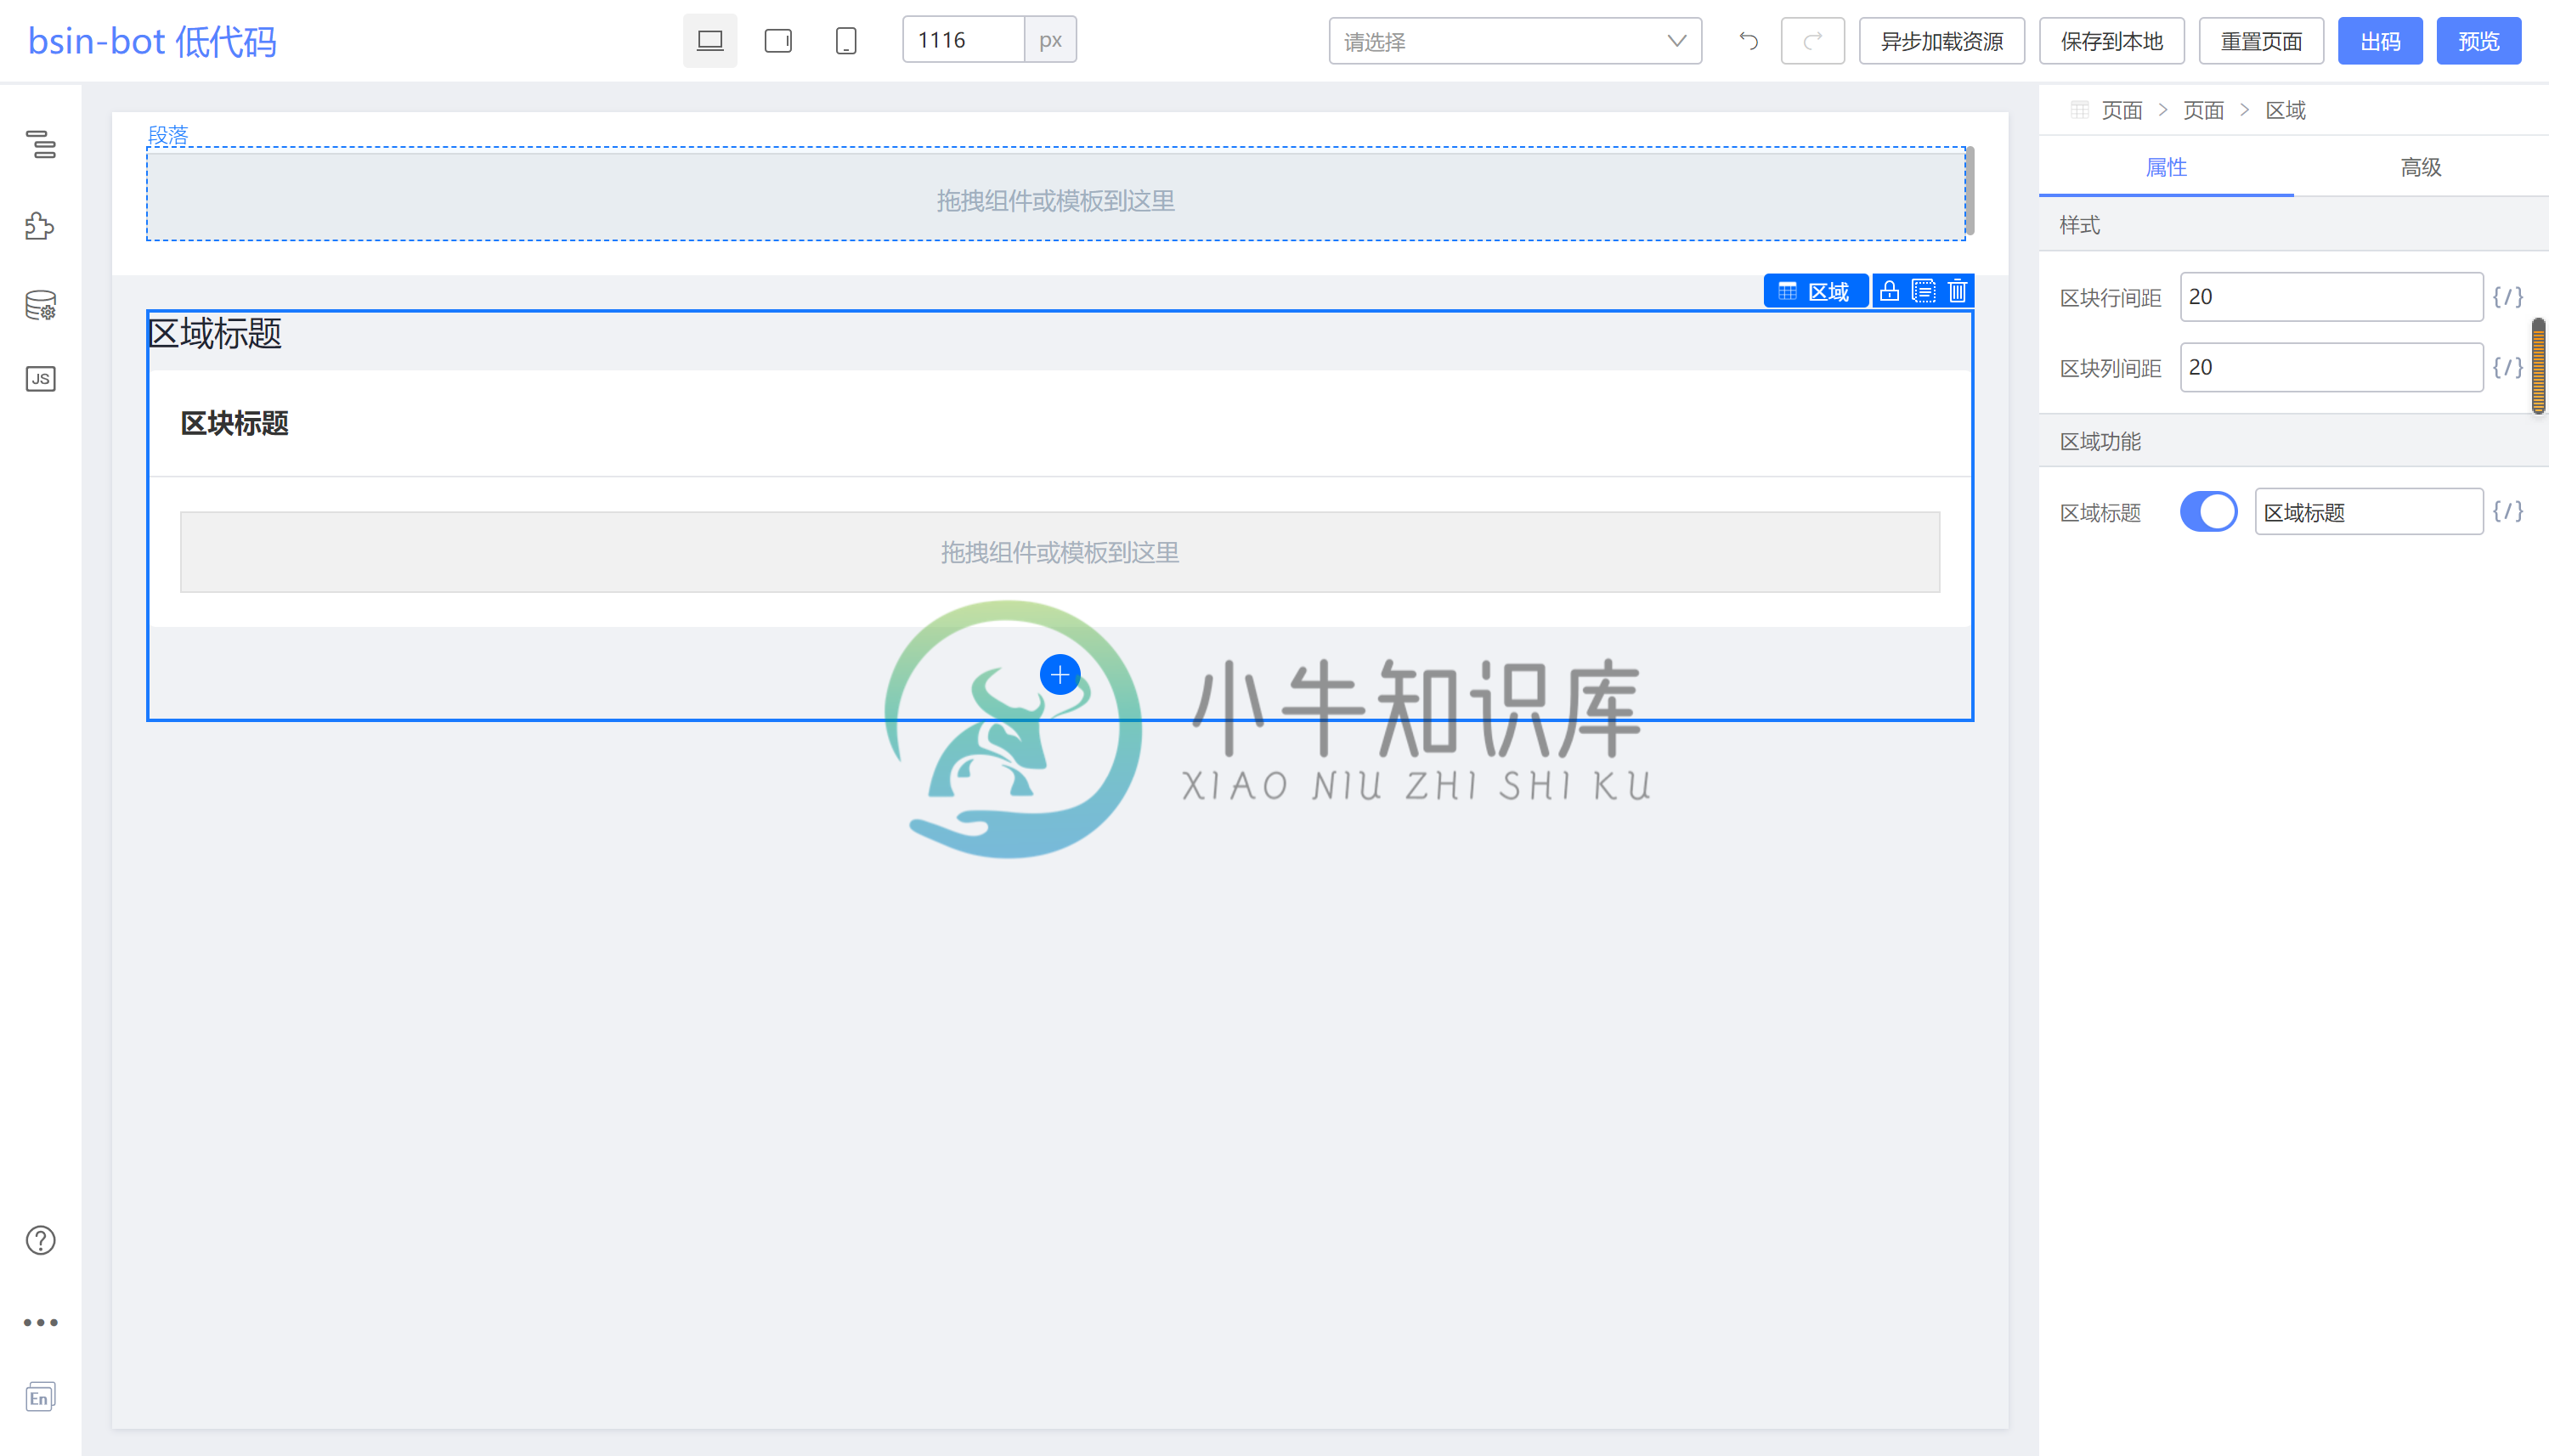Undo the last action
This screenshot has height=1456, width=2549.
(1748, 41)
